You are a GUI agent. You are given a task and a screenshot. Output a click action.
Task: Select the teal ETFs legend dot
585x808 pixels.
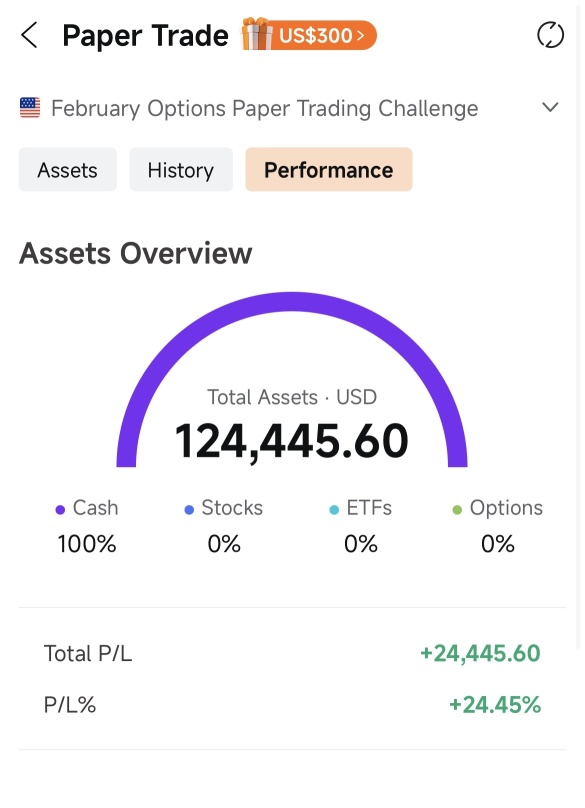[x=334, y=510]
